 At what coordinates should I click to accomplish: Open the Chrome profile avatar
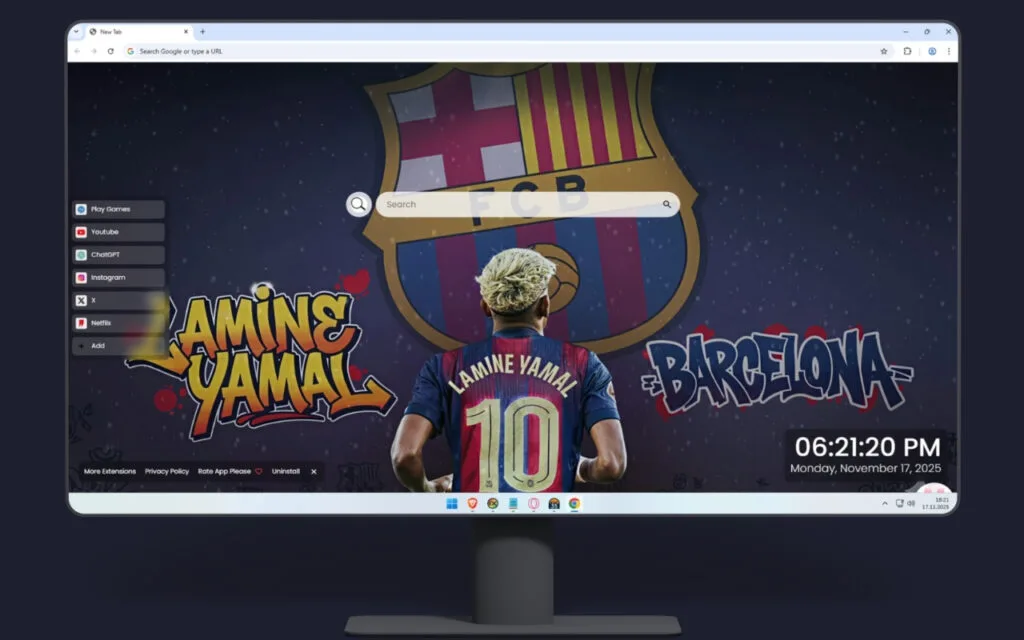pos(932,51)
